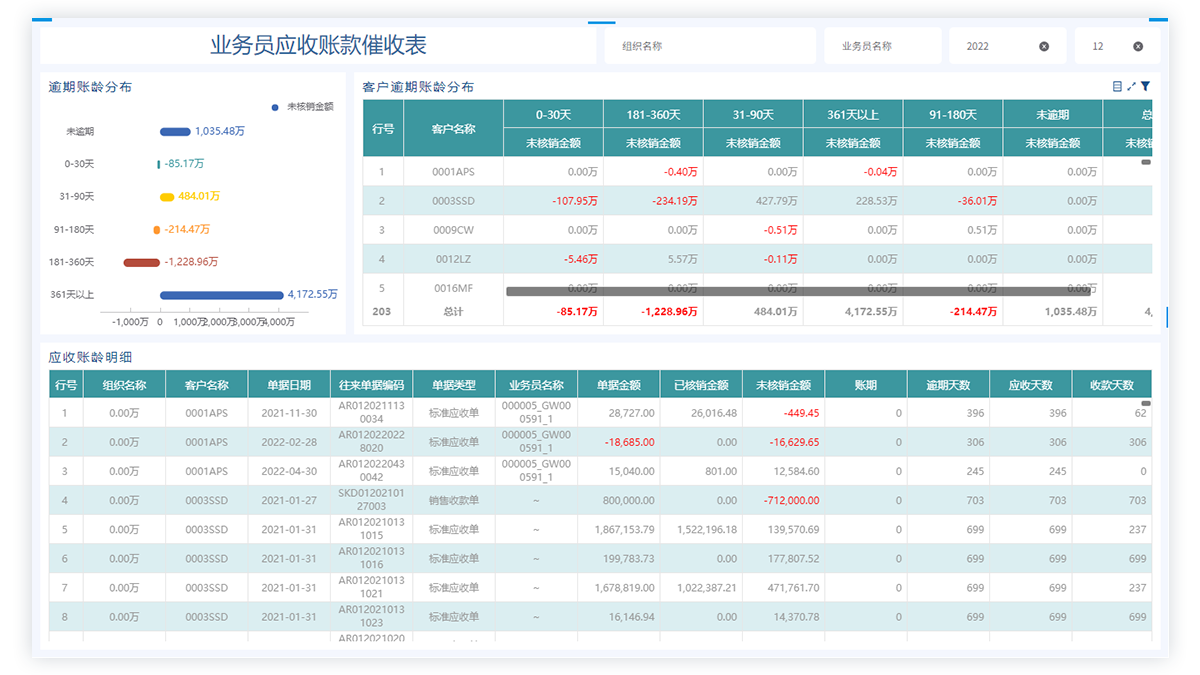1200x675 pixels.
Task: Click the red 181-360天 bar
Action: [141, 263]
